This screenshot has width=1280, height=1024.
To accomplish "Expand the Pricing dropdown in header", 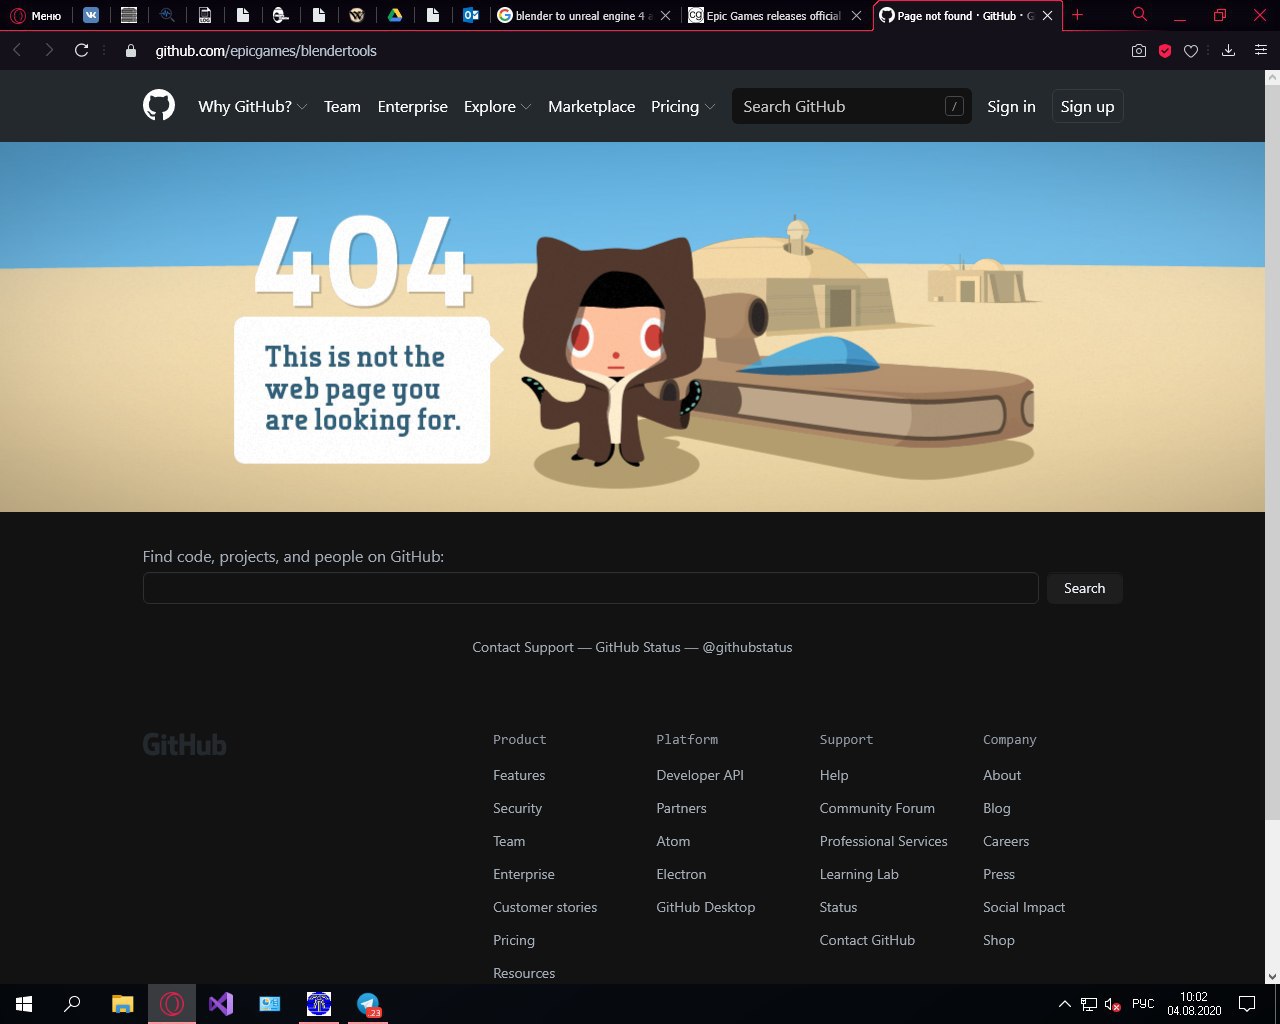I will [683, 107].
